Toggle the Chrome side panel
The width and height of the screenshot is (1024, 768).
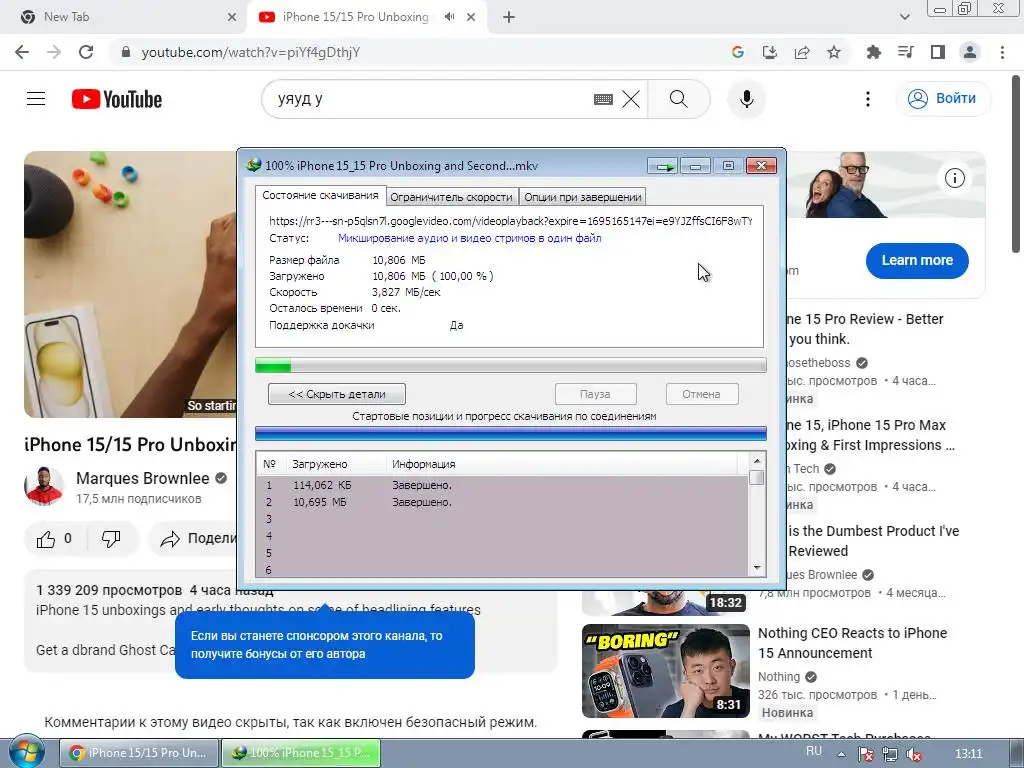point(938,52)
